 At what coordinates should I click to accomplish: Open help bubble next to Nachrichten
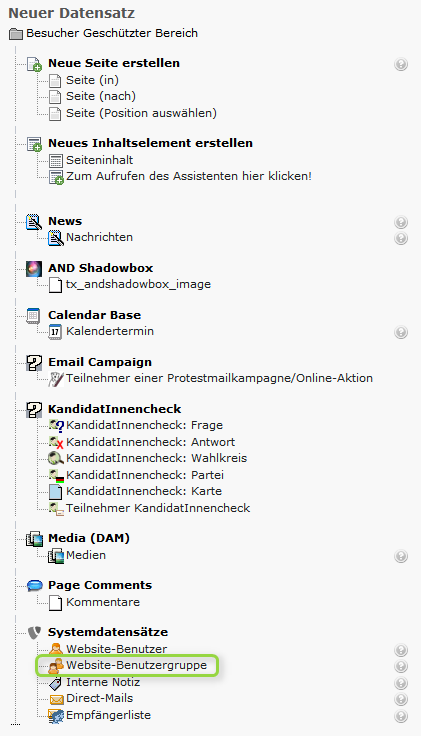coord(401,238)
